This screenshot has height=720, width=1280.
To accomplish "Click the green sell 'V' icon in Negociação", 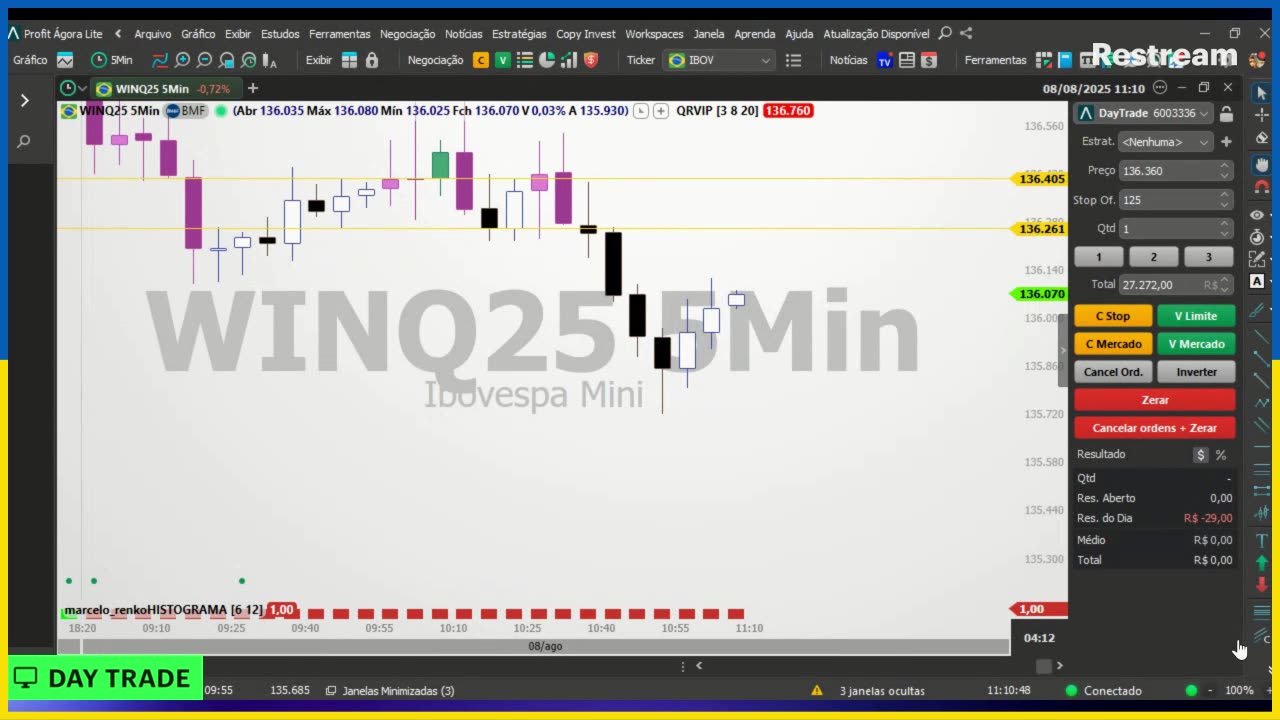I will click(x=503, y=60).
